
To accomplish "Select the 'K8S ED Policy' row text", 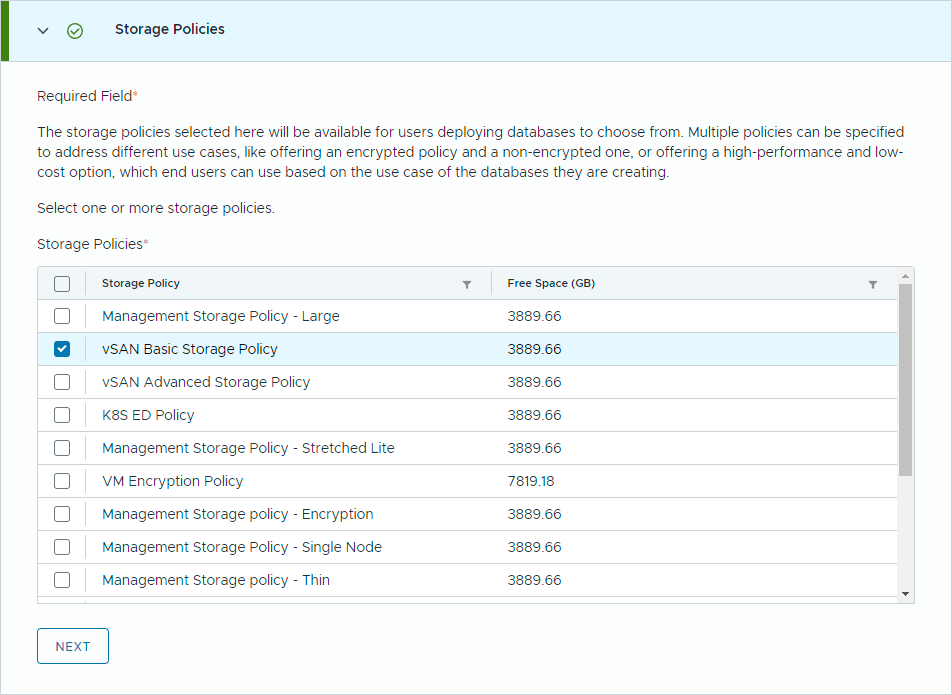I will click(148, 415).
